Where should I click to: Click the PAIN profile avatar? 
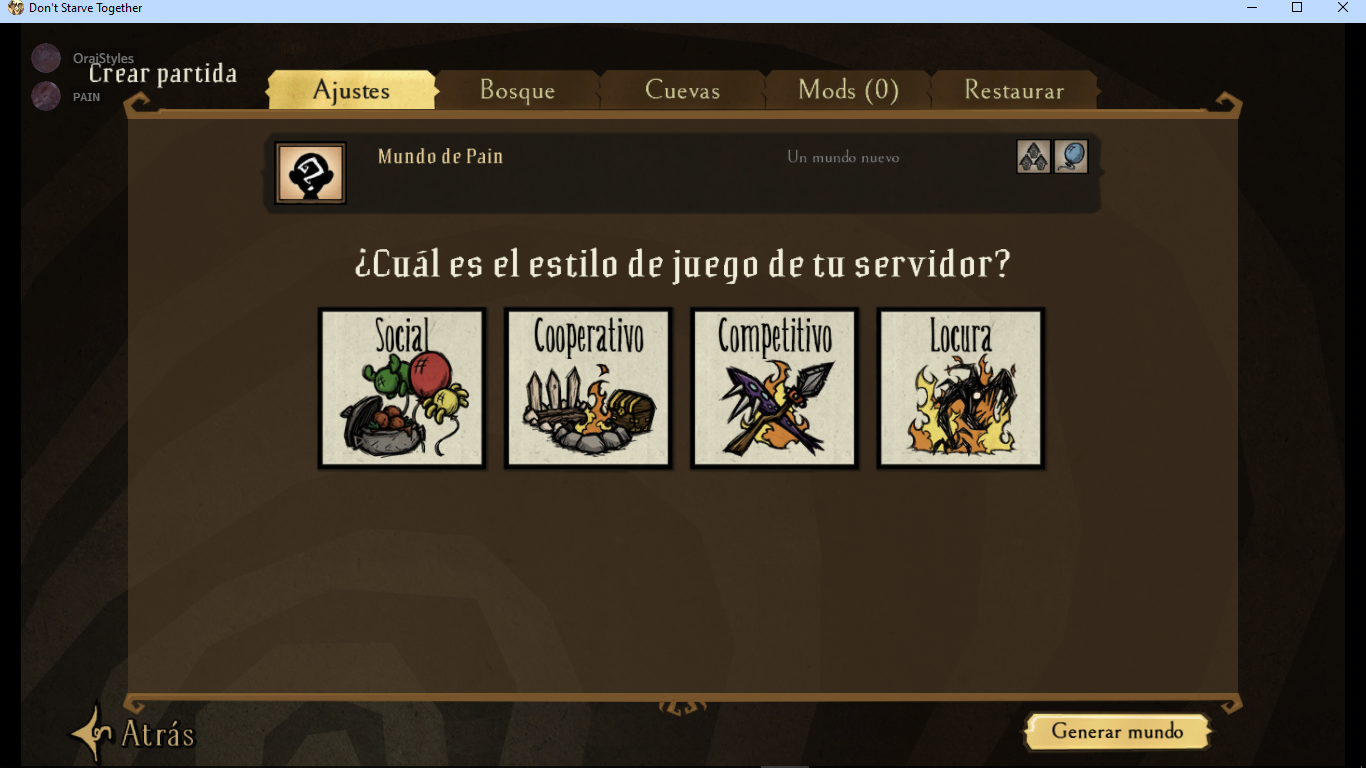click(x=46, y=96)
